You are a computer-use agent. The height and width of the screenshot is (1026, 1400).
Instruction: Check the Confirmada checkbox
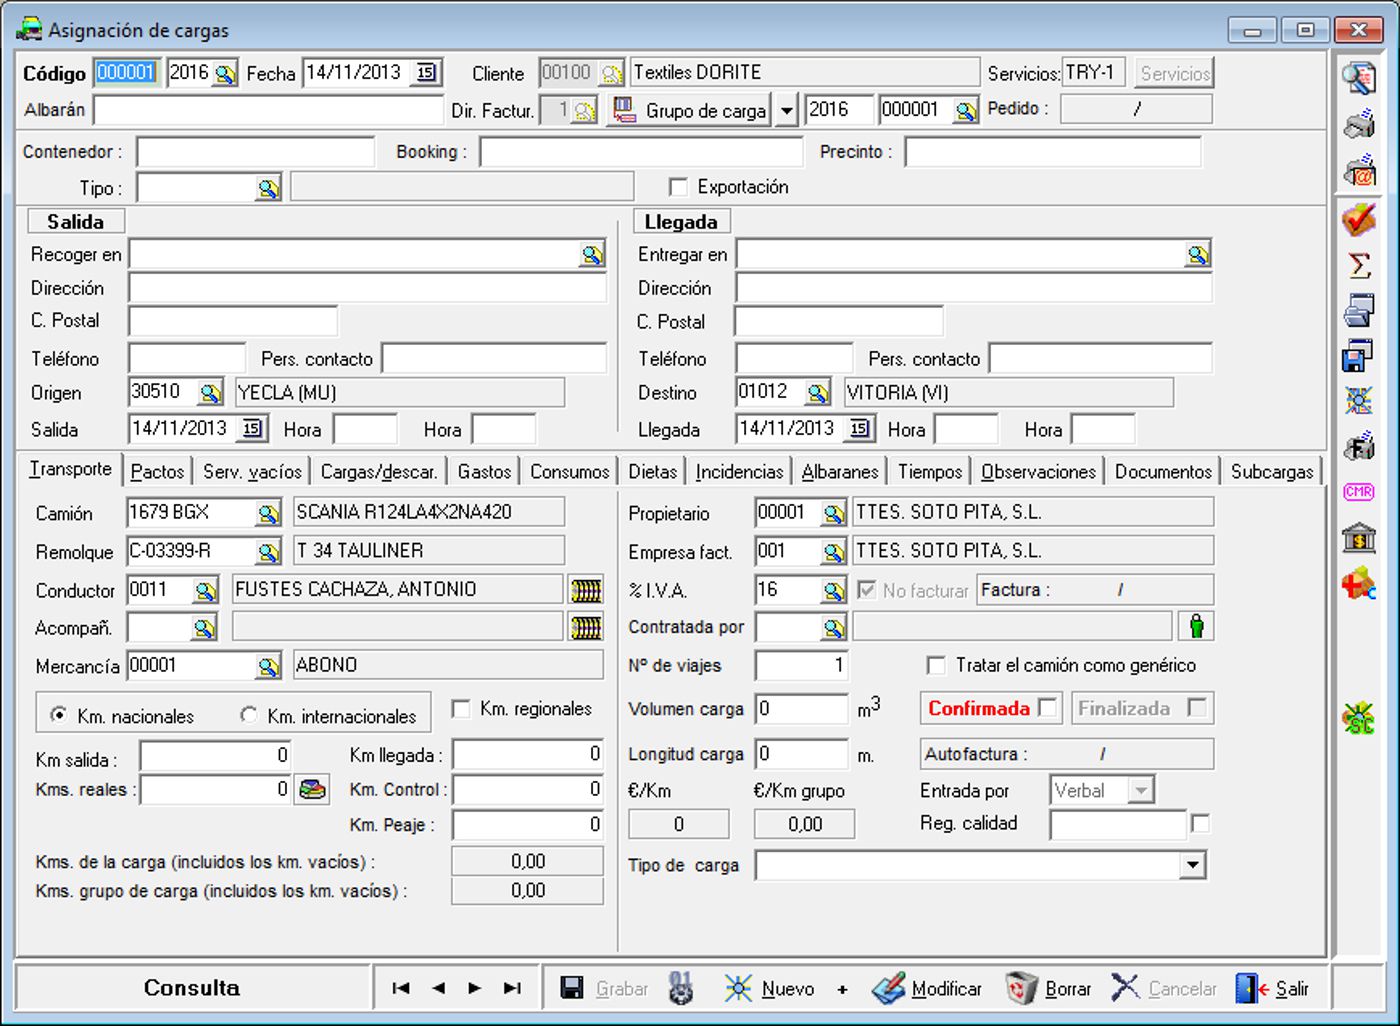tap(1047, 708)
